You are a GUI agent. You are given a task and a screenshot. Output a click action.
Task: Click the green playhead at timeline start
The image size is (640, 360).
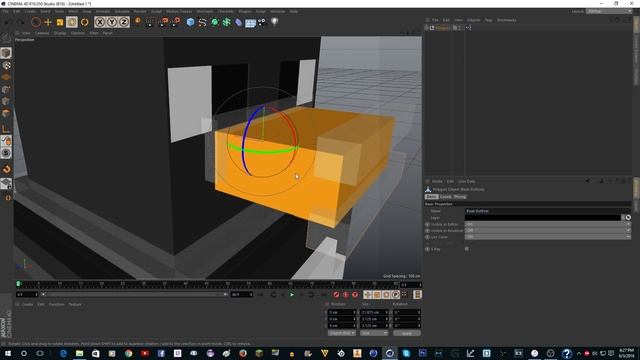18,284
